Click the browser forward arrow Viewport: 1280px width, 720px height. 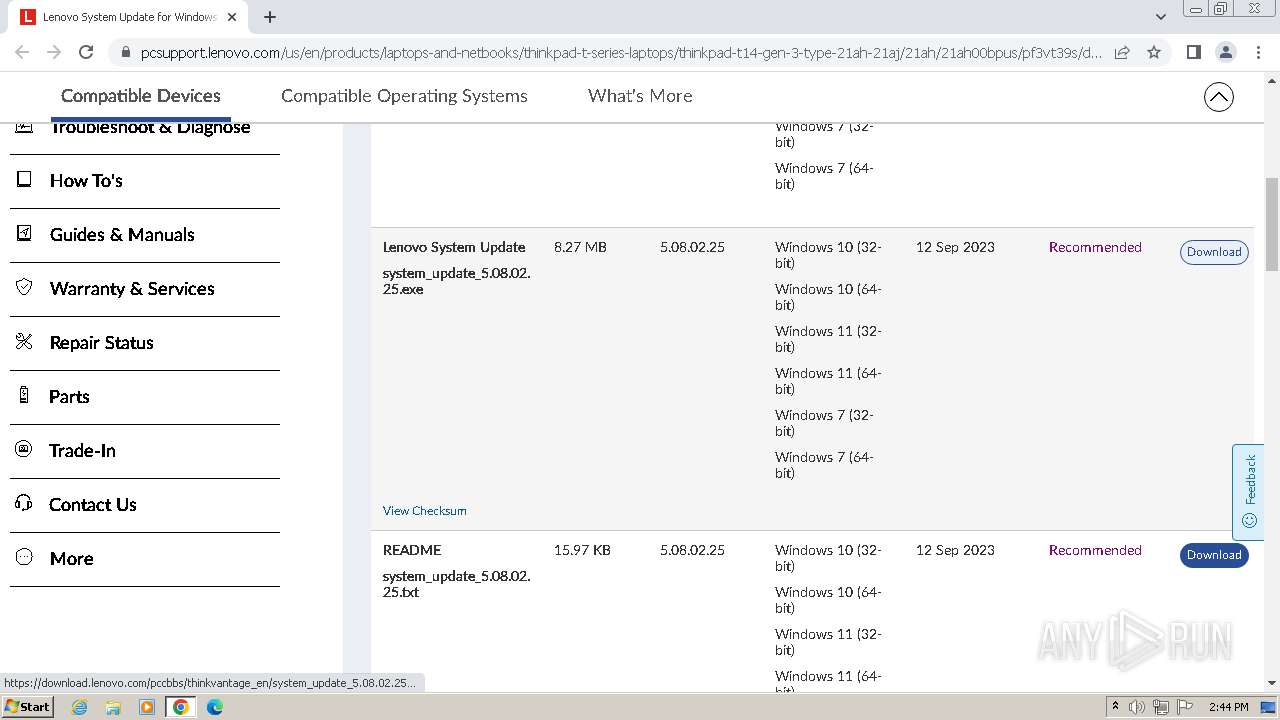(x=54, y=52)
